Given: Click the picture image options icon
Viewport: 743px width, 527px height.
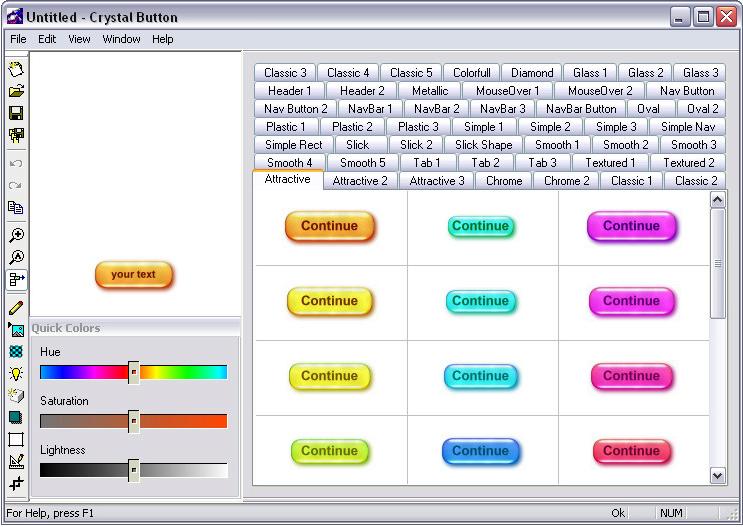Looking at the screenshot, I should point(16,329).
